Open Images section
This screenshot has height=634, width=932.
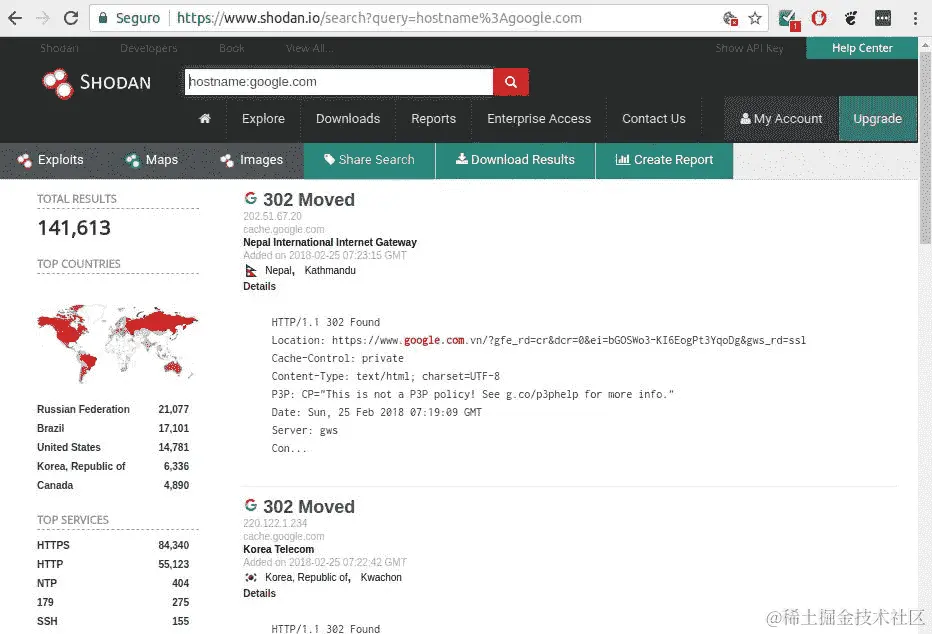click(x=251, y=160)
